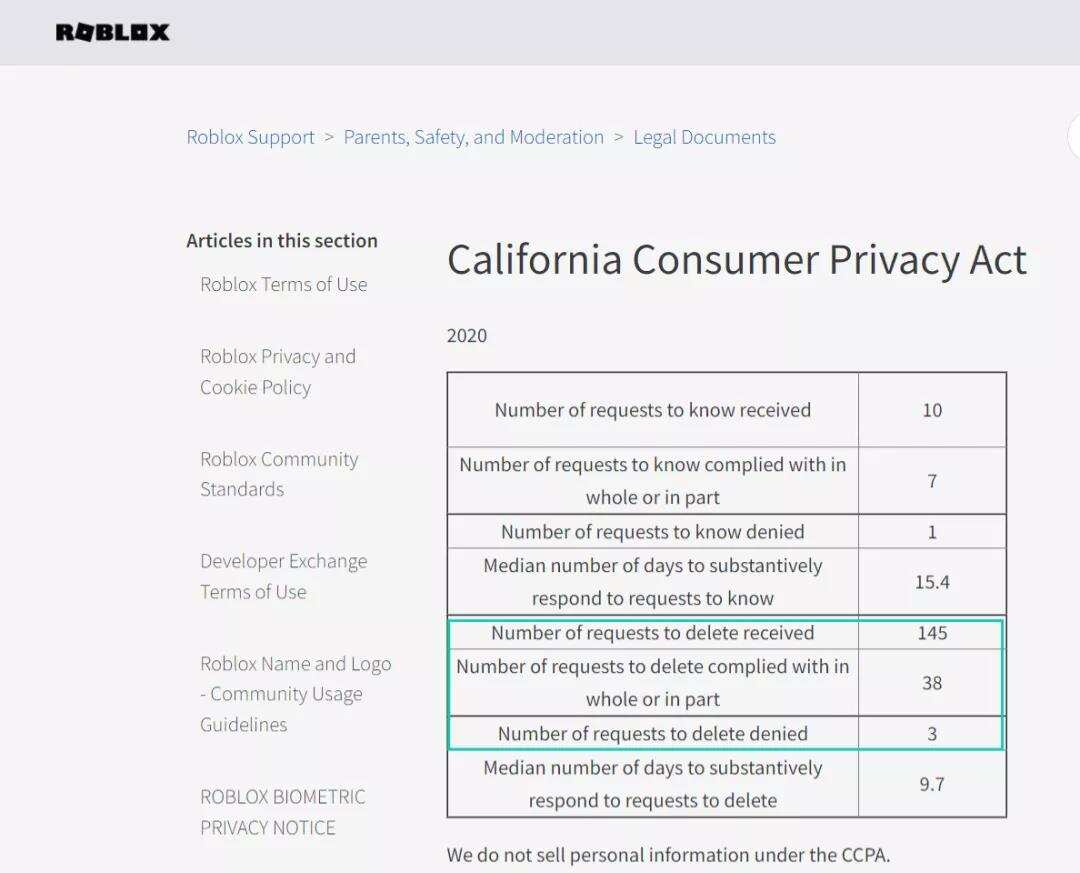Click the 'Articles in this section' heading
Screen dimensions: 1080x873
point(282,240)
